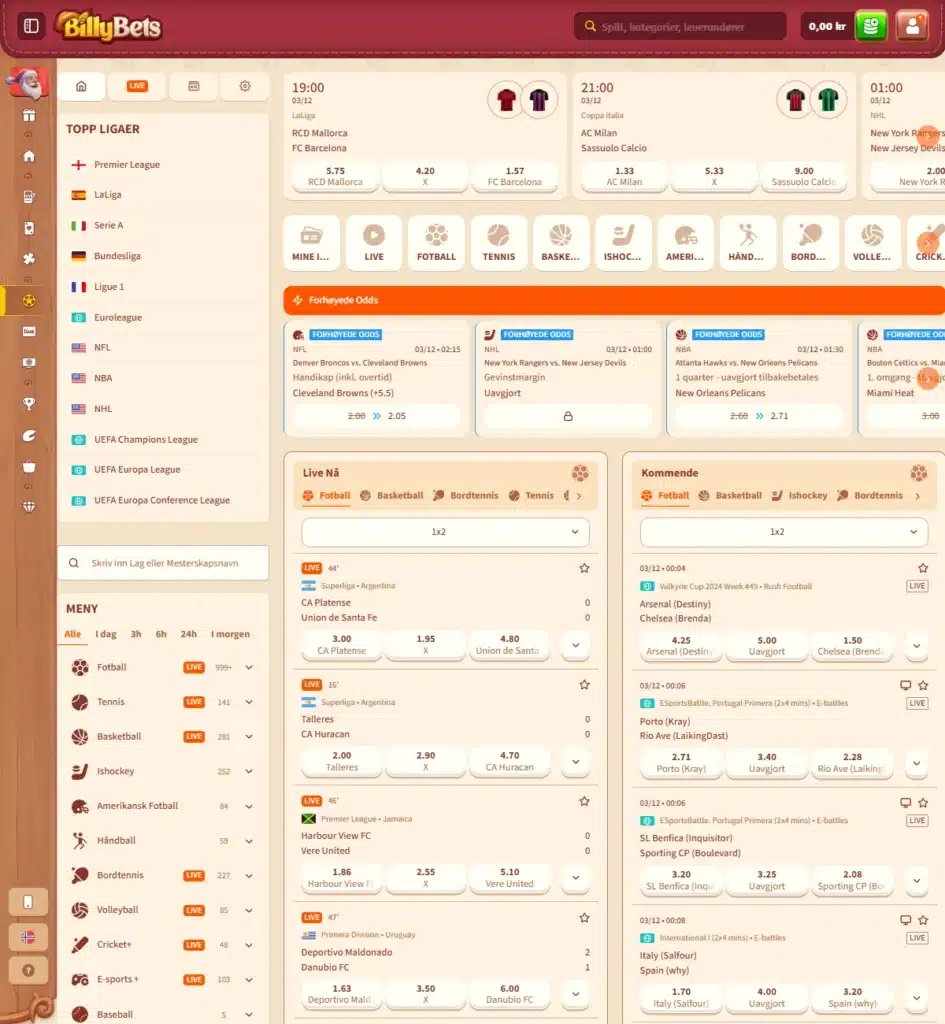Click the BillyBets logo
Image resolution: width=945 pixels, height=1024 pixels.
click(x=109, y=27)
